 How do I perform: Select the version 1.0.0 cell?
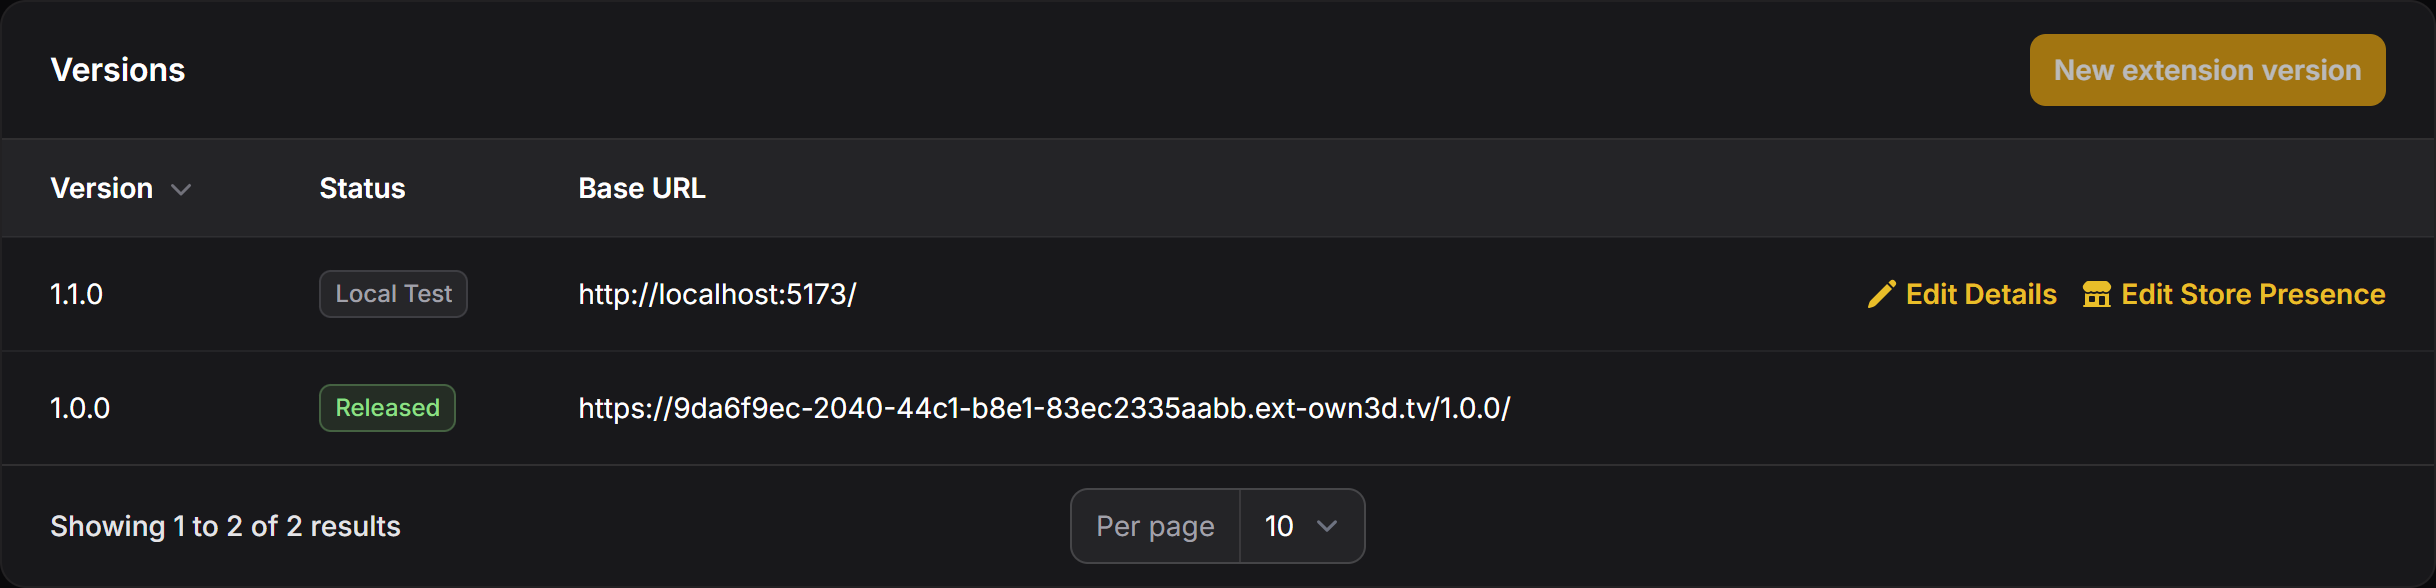80,408
